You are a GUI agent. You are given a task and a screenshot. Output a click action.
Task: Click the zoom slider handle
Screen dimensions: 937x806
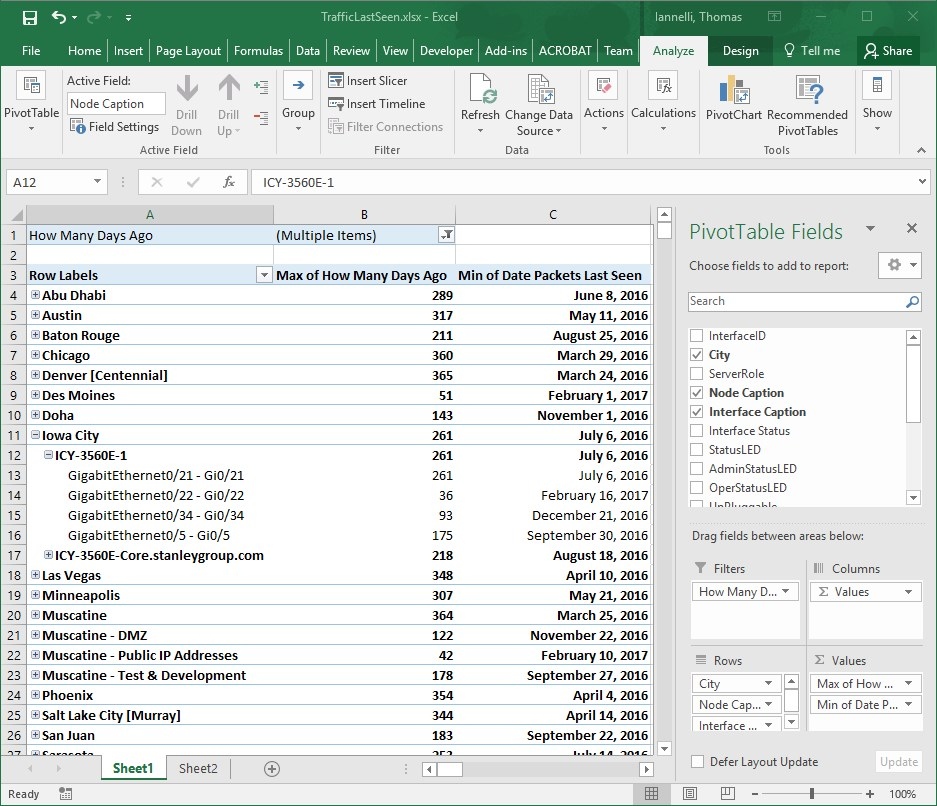[811, 794]
